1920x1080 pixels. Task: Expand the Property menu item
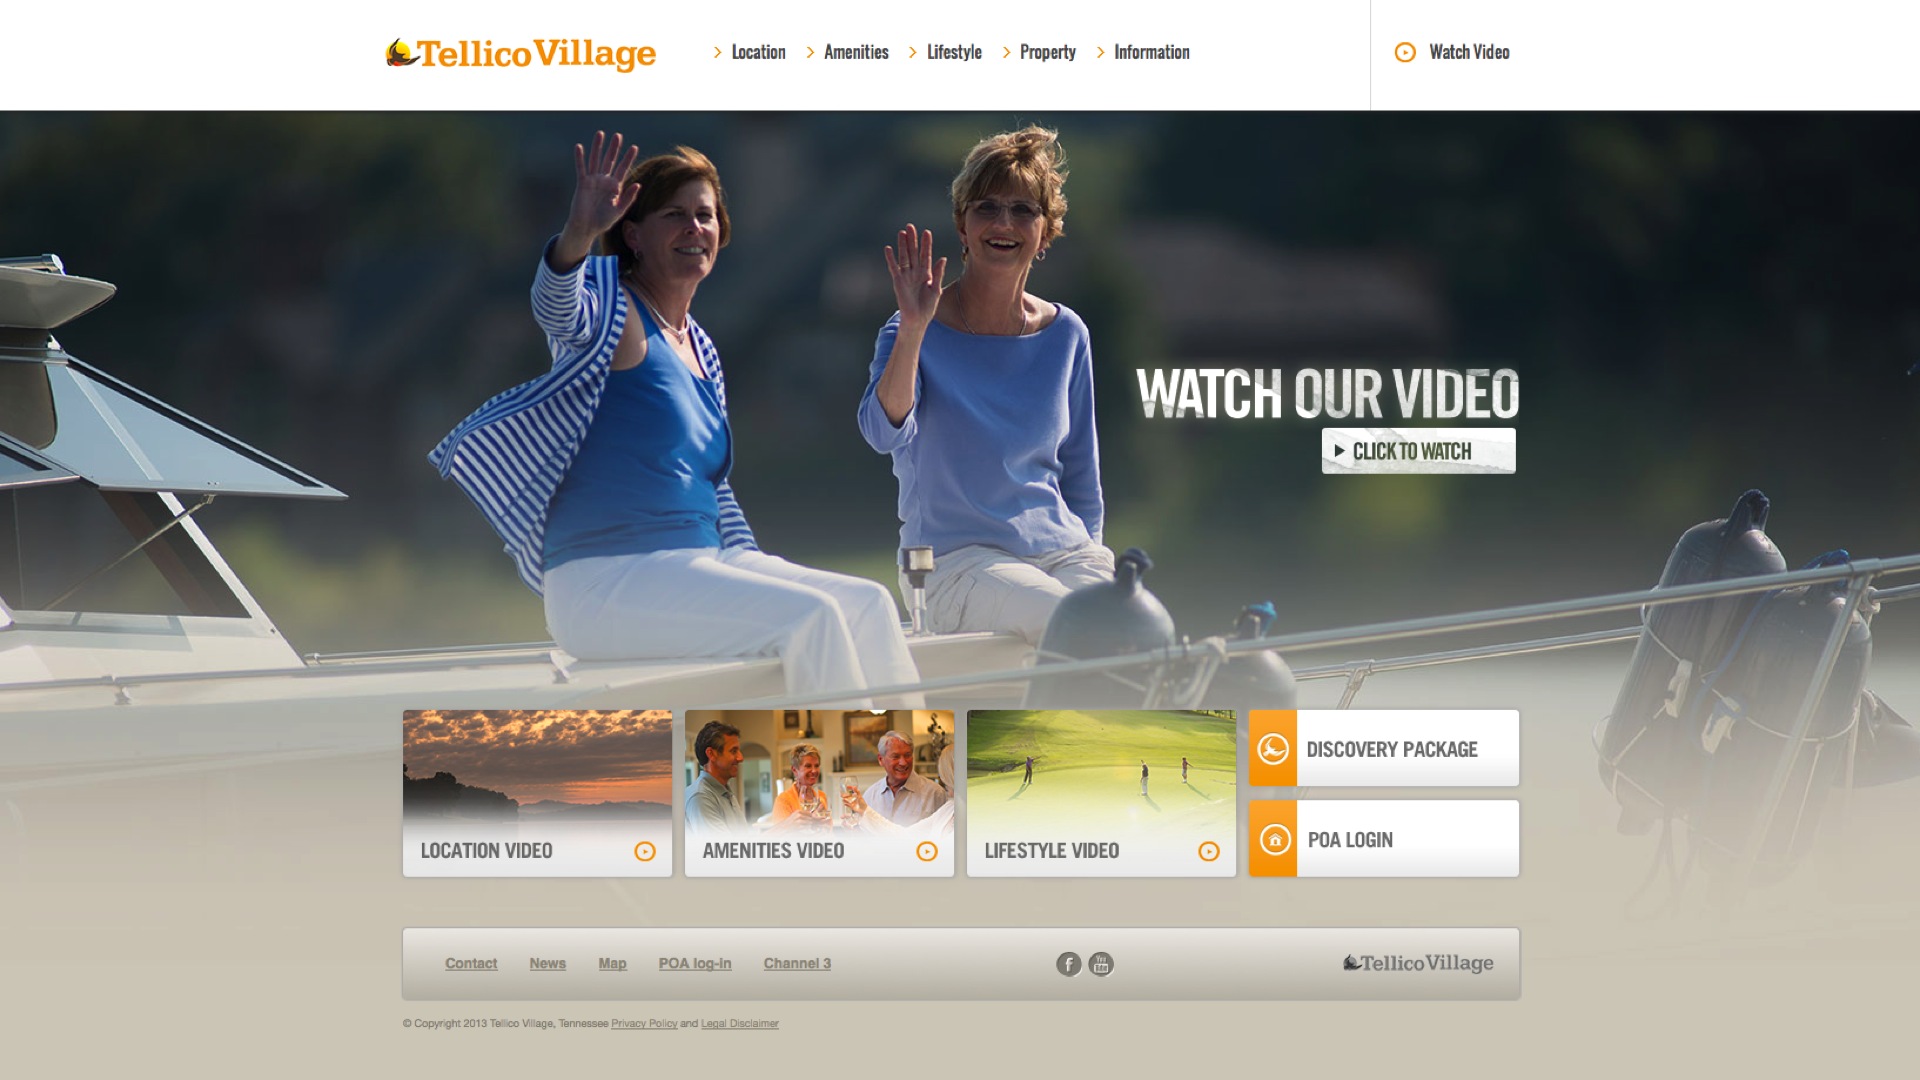click(1047, 52)
